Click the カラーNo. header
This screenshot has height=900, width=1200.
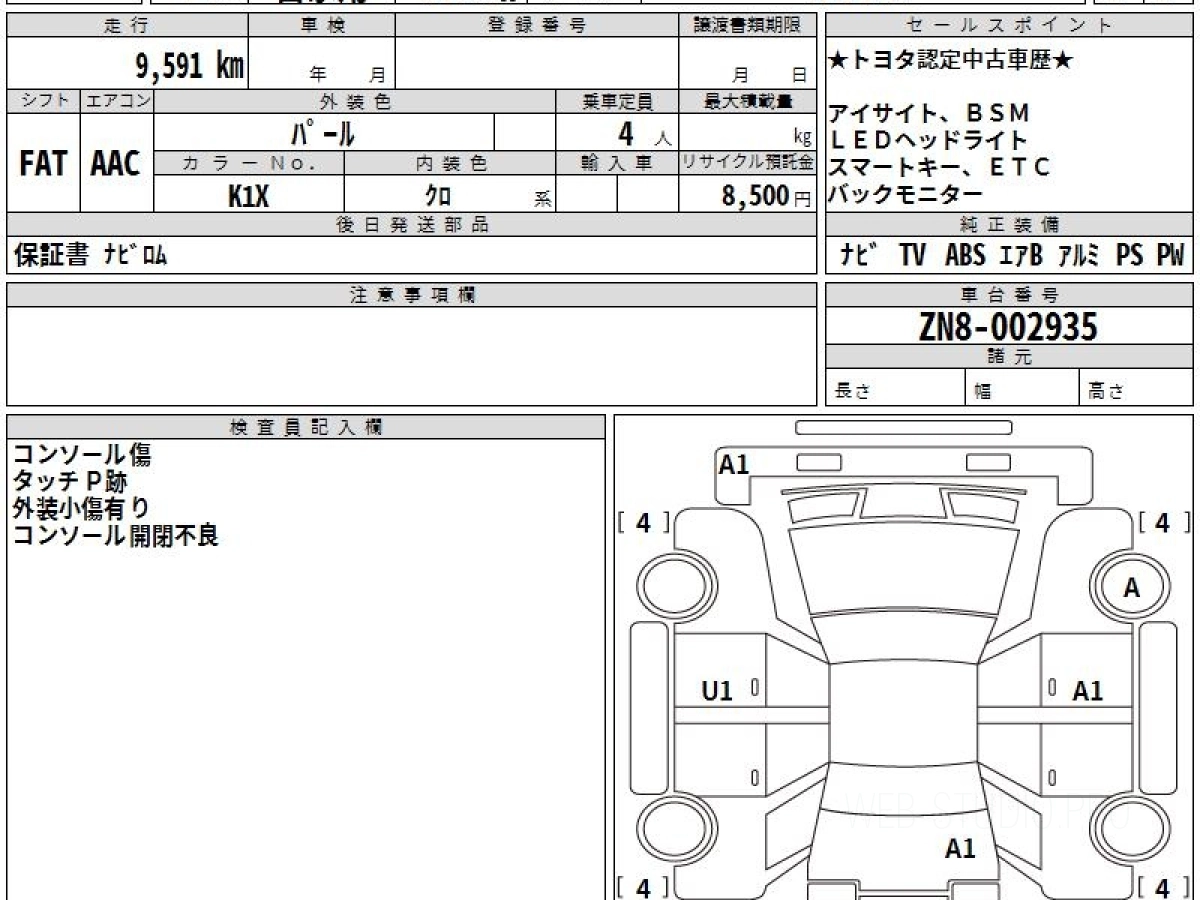(x=249, y=163)
